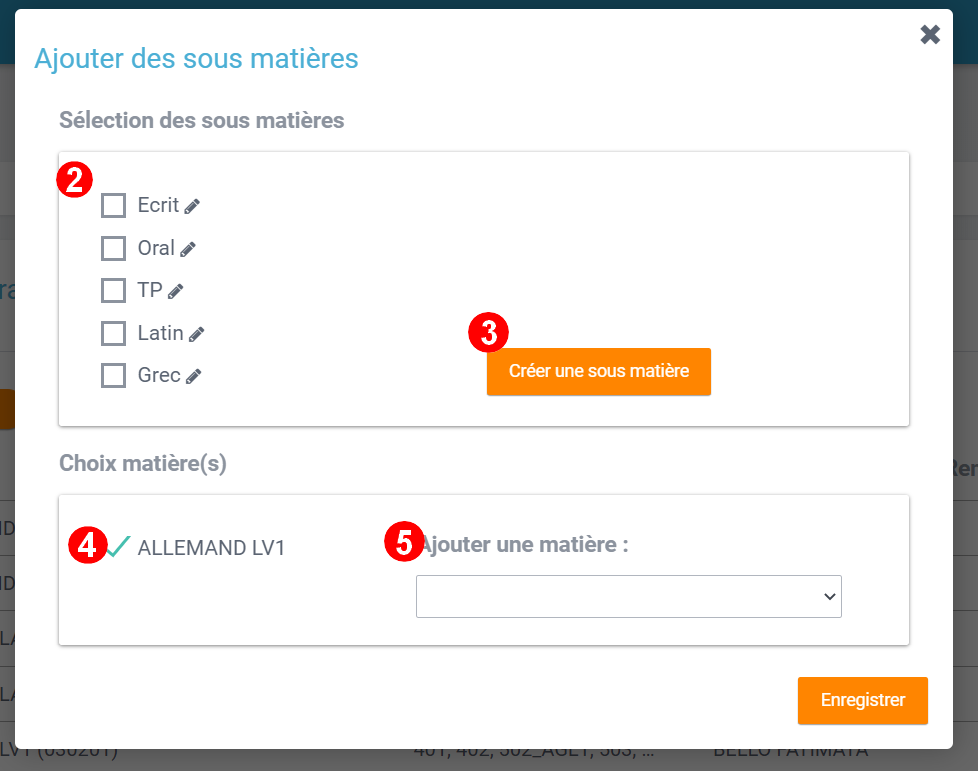978x771 pixels.
Task: Click the Oral label text
Action: tap(156, 248)
